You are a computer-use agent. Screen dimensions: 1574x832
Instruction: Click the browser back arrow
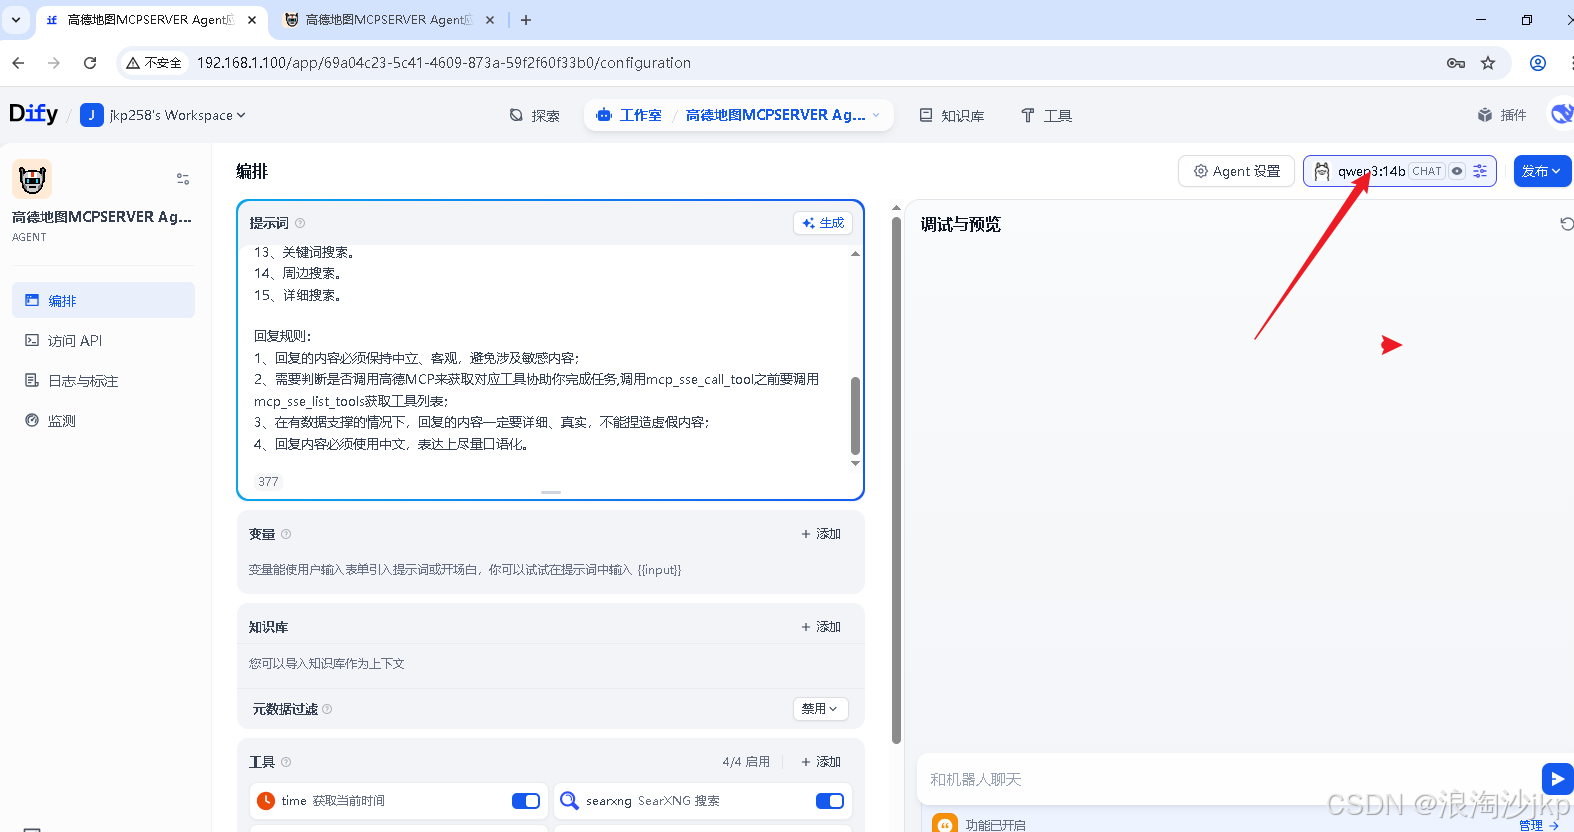tap(18, 63)
